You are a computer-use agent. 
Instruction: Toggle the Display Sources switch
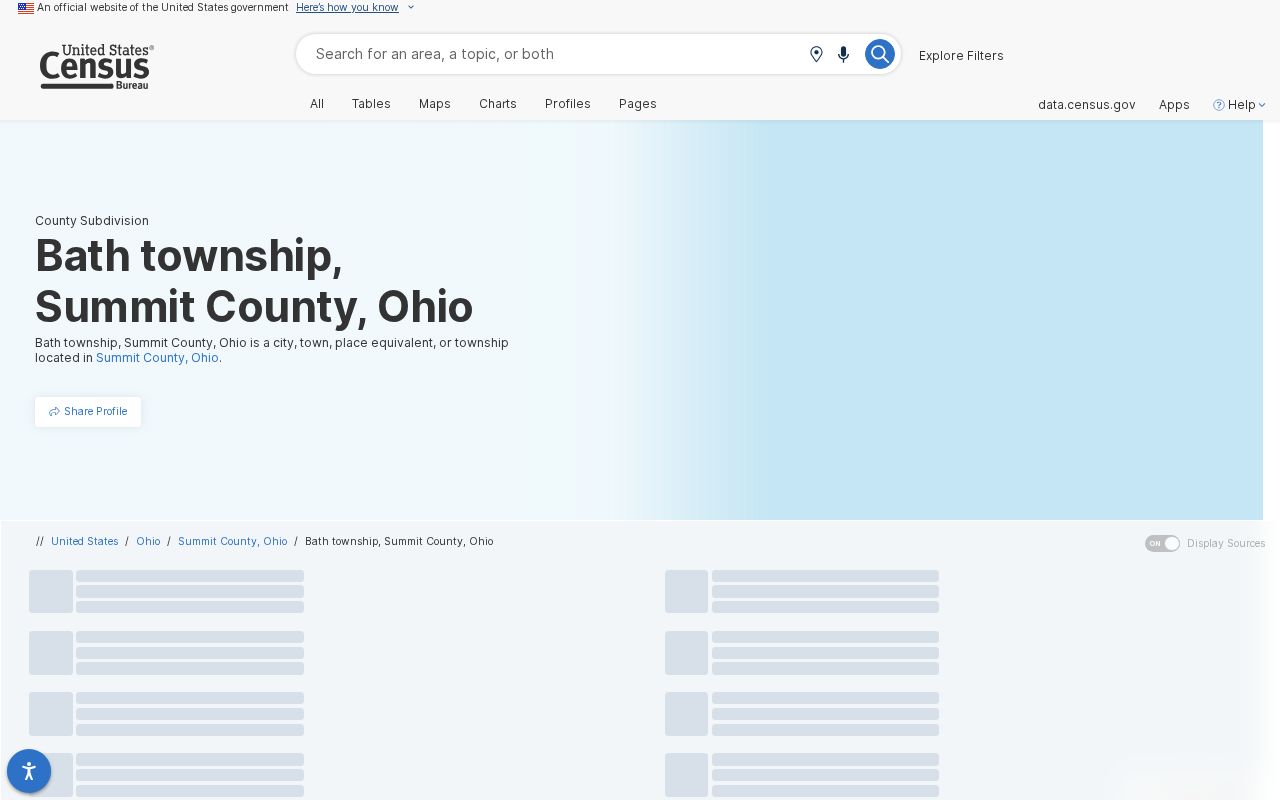click(x=1162, y=543)
